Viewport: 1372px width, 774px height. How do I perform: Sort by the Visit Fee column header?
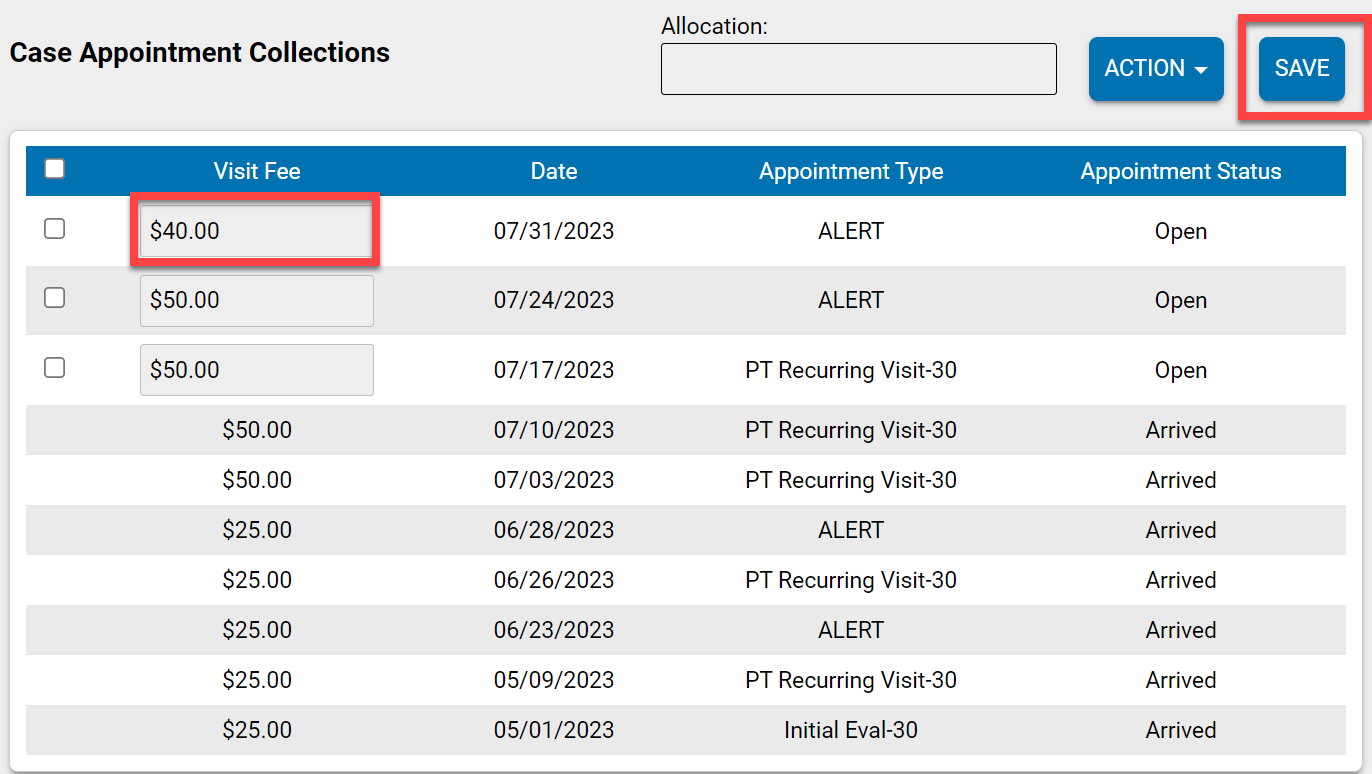[256, 171]
